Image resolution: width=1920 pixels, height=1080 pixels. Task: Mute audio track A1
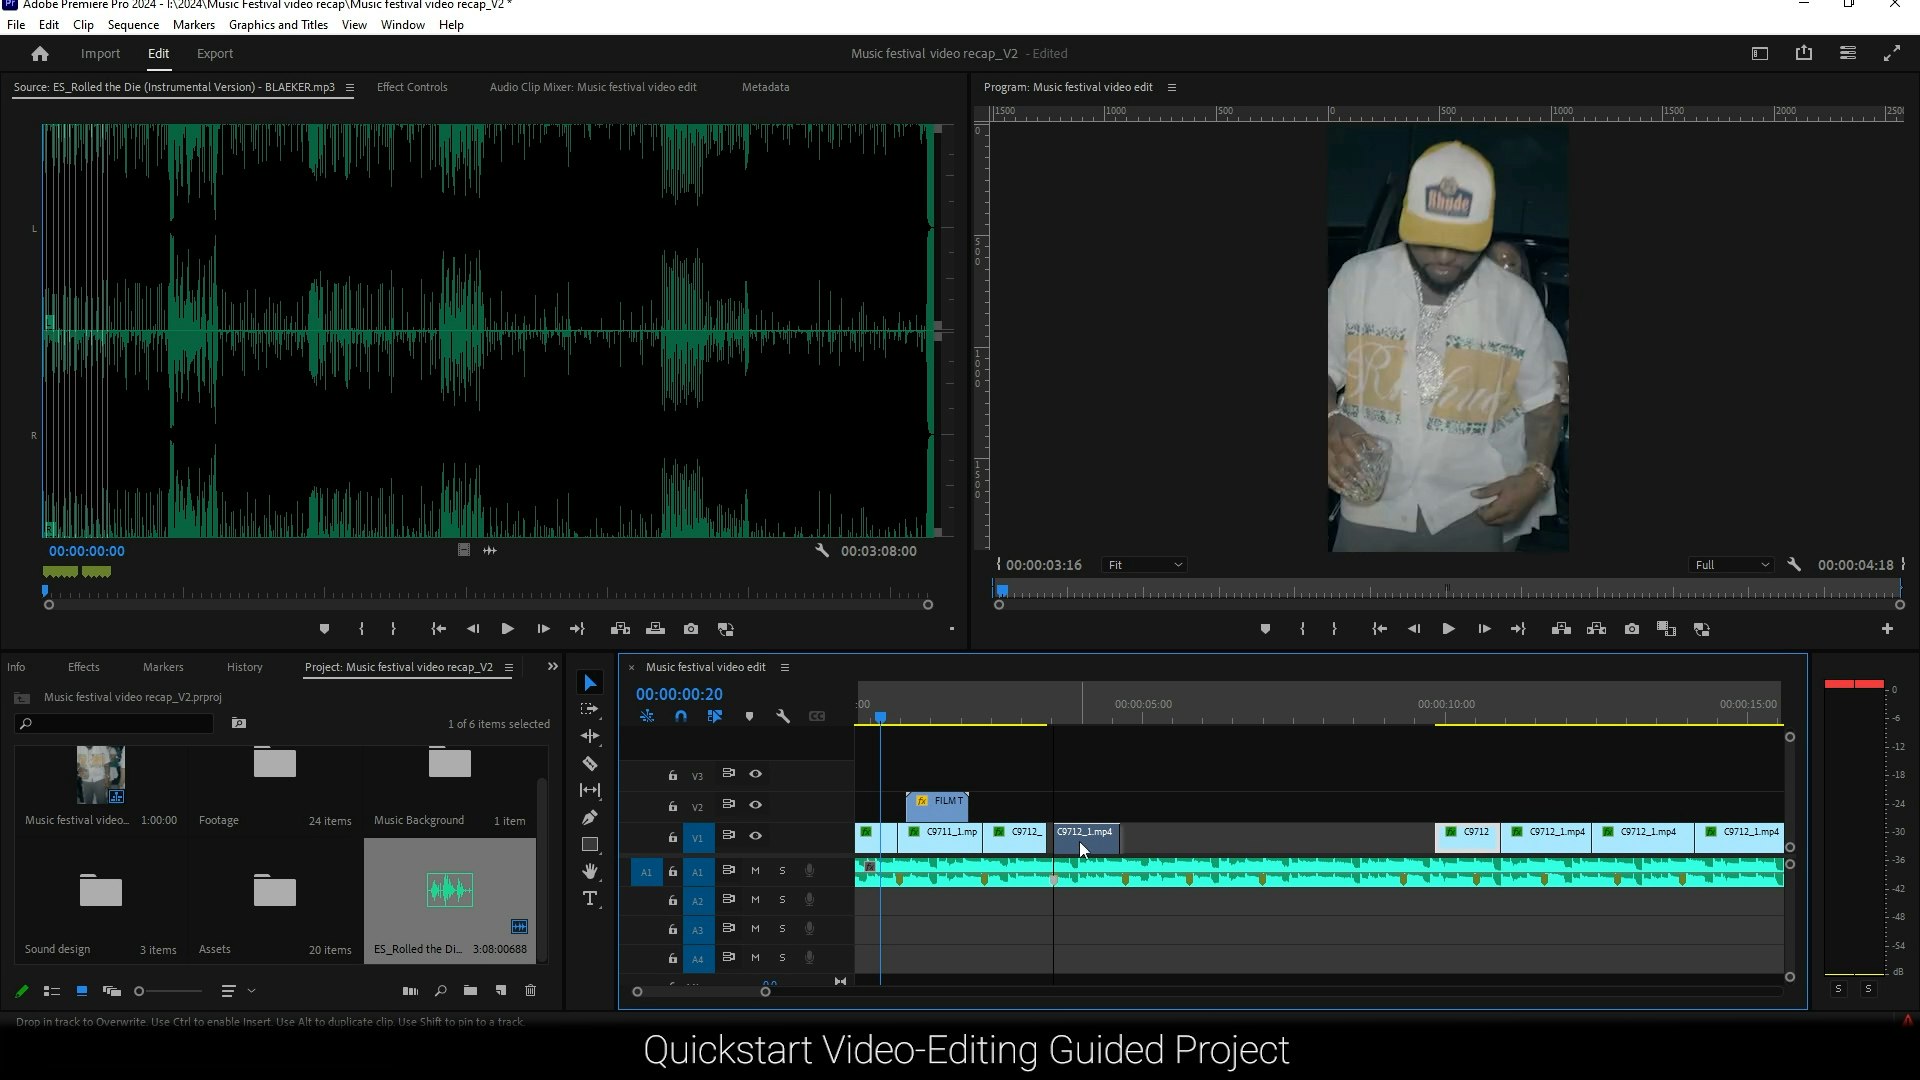[756, 871]
